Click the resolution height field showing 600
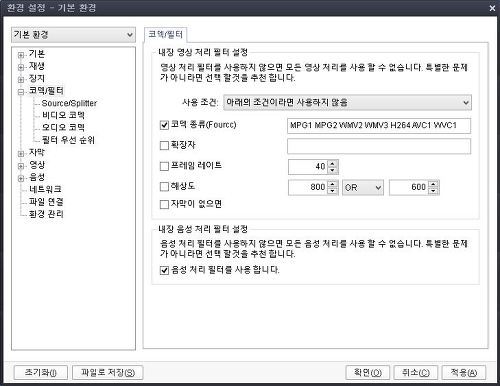 pos(409,187)
